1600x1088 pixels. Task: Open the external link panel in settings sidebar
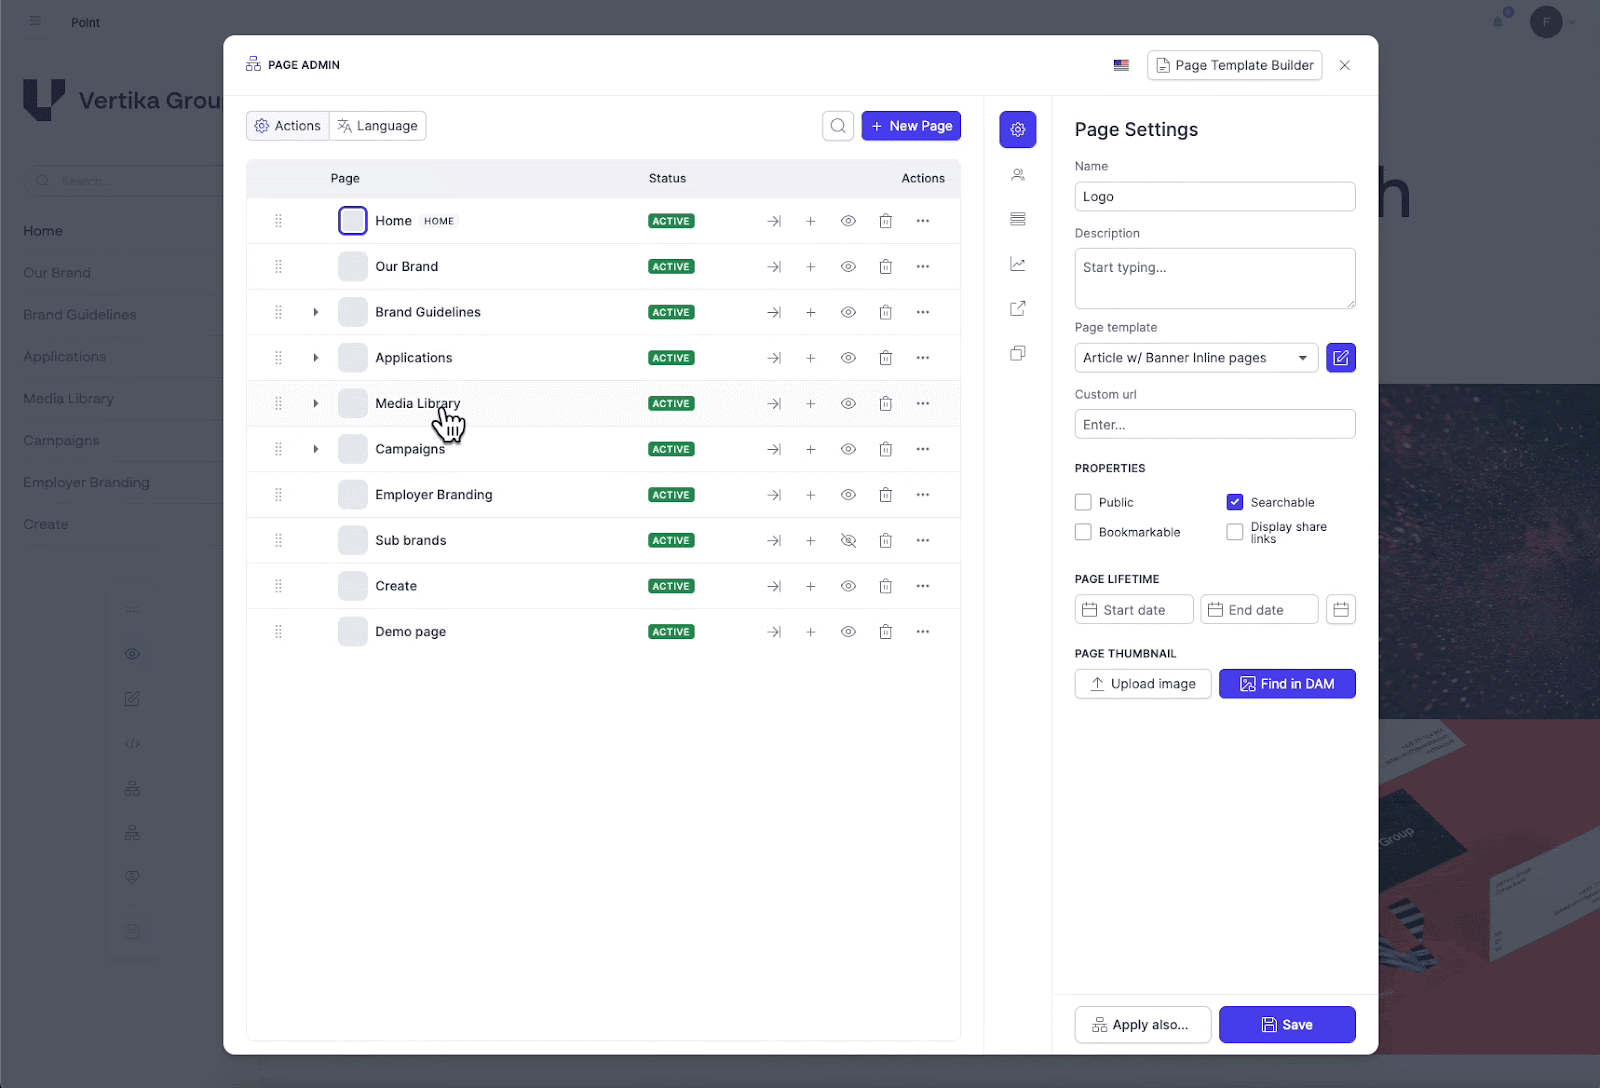(x=1017, y=309)
